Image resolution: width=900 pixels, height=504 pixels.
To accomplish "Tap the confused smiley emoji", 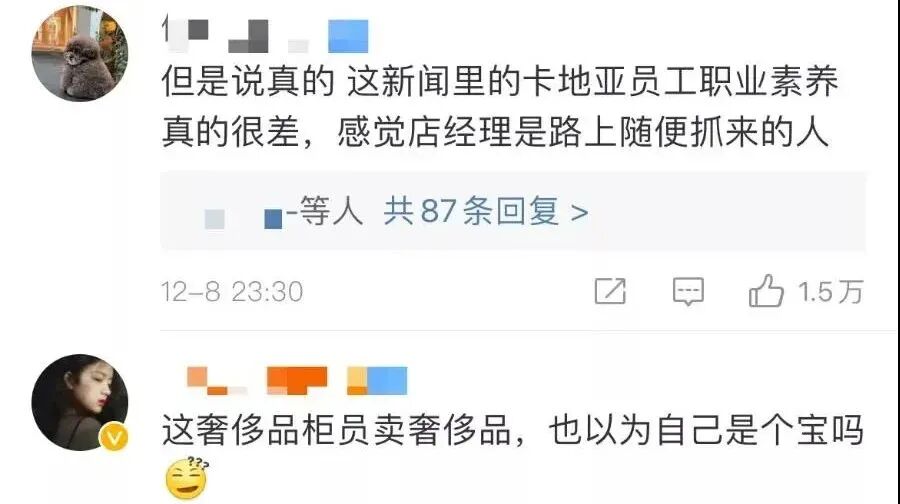I will click(x=187, y=478).
